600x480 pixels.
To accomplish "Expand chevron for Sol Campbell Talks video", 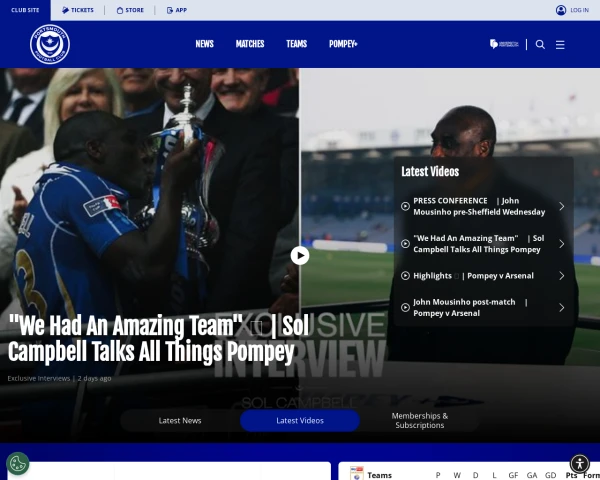I will pos(561,244).
